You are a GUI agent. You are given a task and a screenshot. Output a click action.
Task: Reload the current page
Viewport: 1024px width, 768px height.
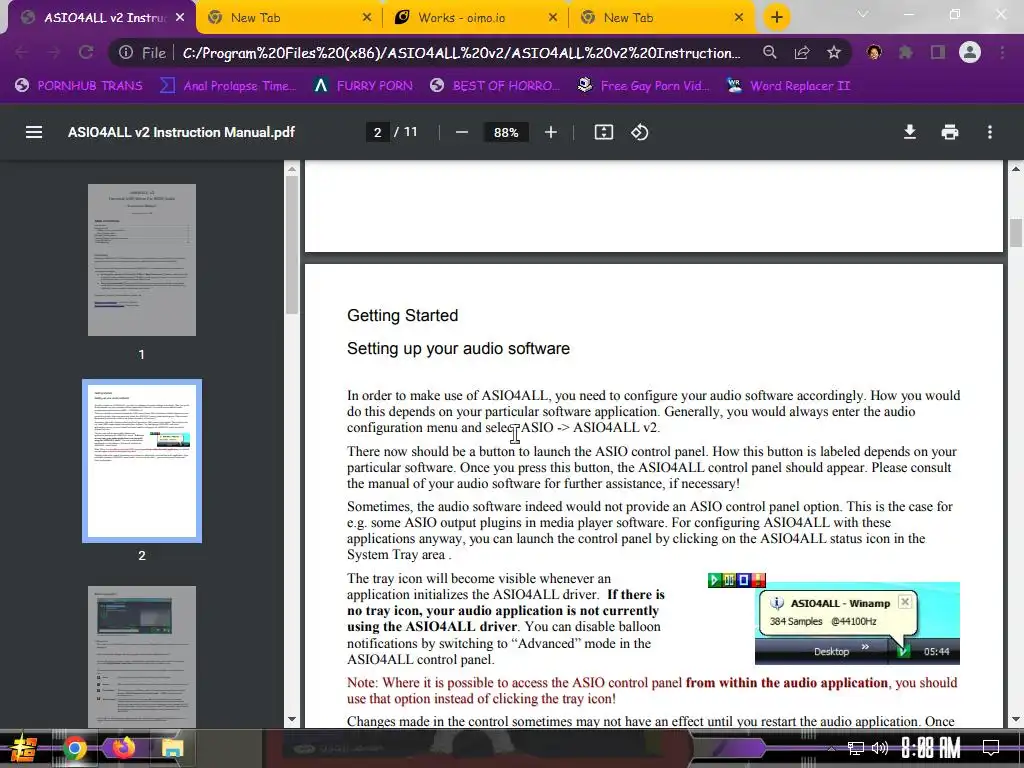[86, 52]
